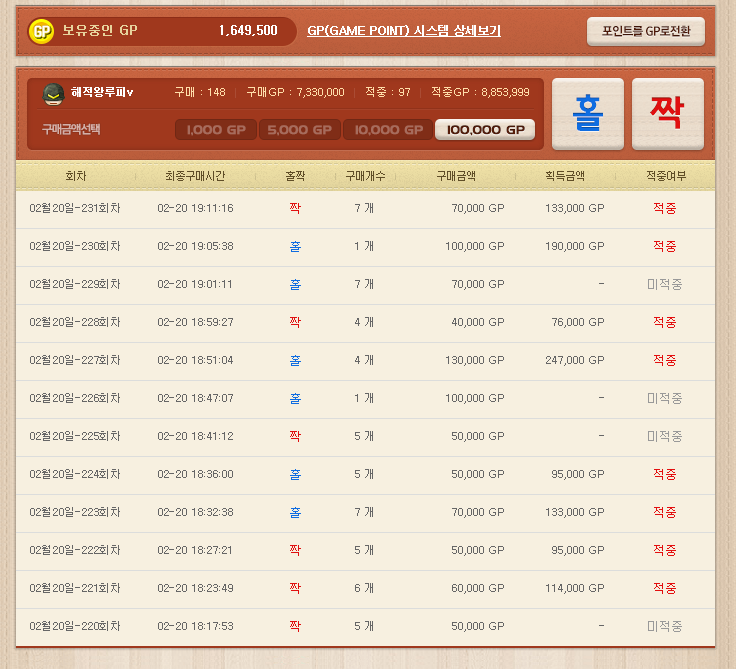Click purchase time 02-20 18:47:07

[x=195, y=399]
